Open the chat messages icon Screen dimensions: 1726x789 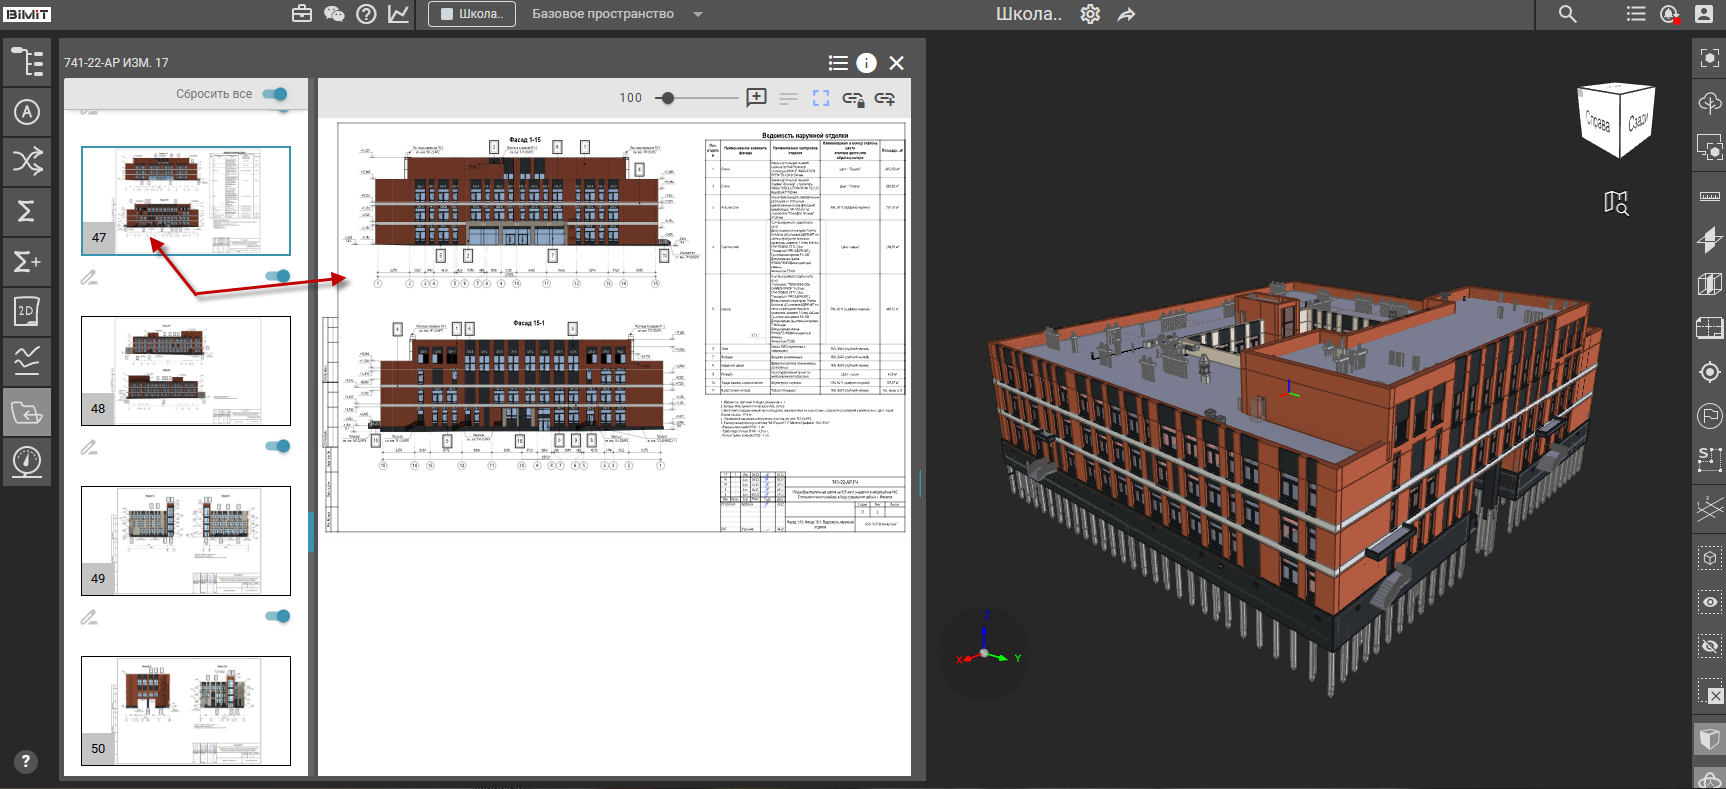(x=334, y=14)
